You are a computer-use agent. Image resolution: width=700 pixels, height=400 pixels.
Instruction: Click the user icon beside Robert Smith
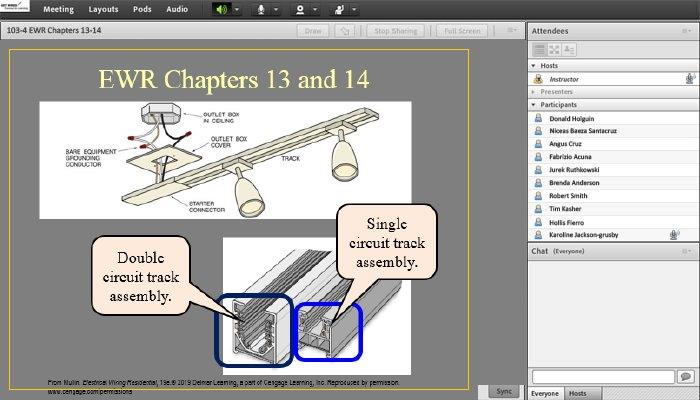[x=538, y=196]
